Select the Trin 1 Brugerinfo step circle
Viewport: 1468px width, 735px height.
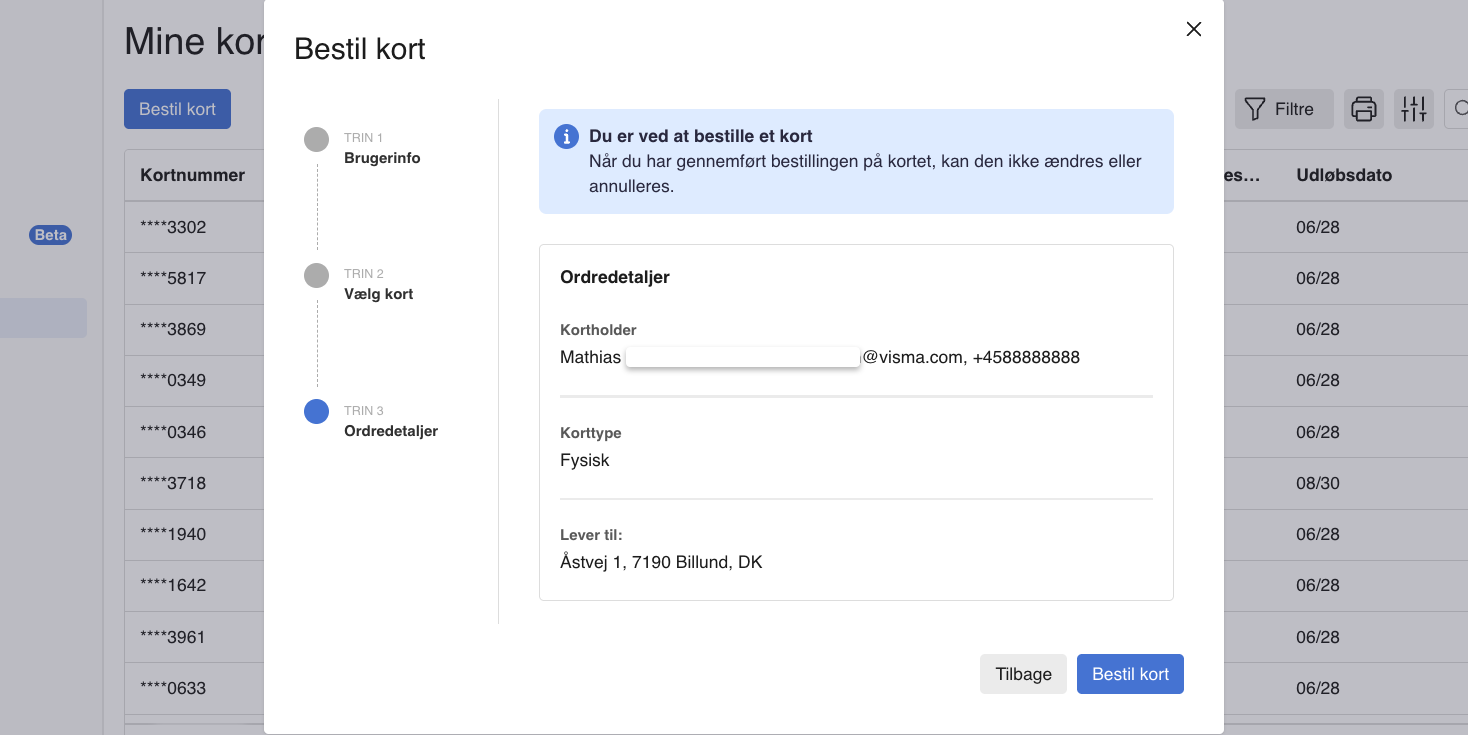[x=316, y=139]
